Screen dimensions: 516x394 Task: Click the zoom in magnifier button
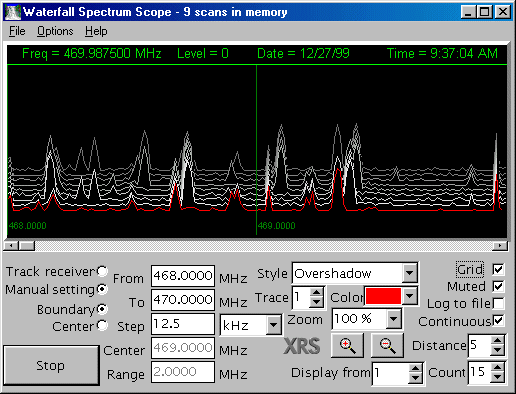[347, 346]
